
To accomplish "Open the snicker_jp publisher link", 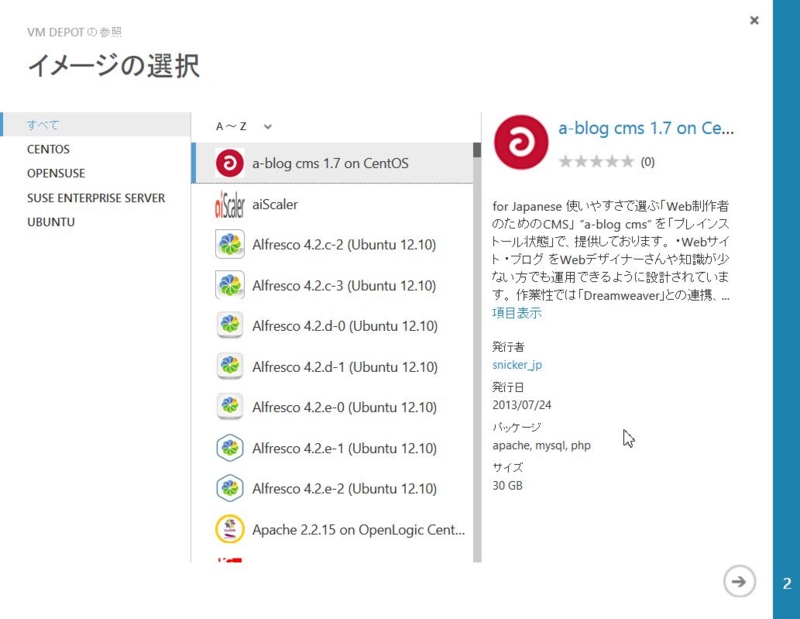I will [x=517, y=365].
